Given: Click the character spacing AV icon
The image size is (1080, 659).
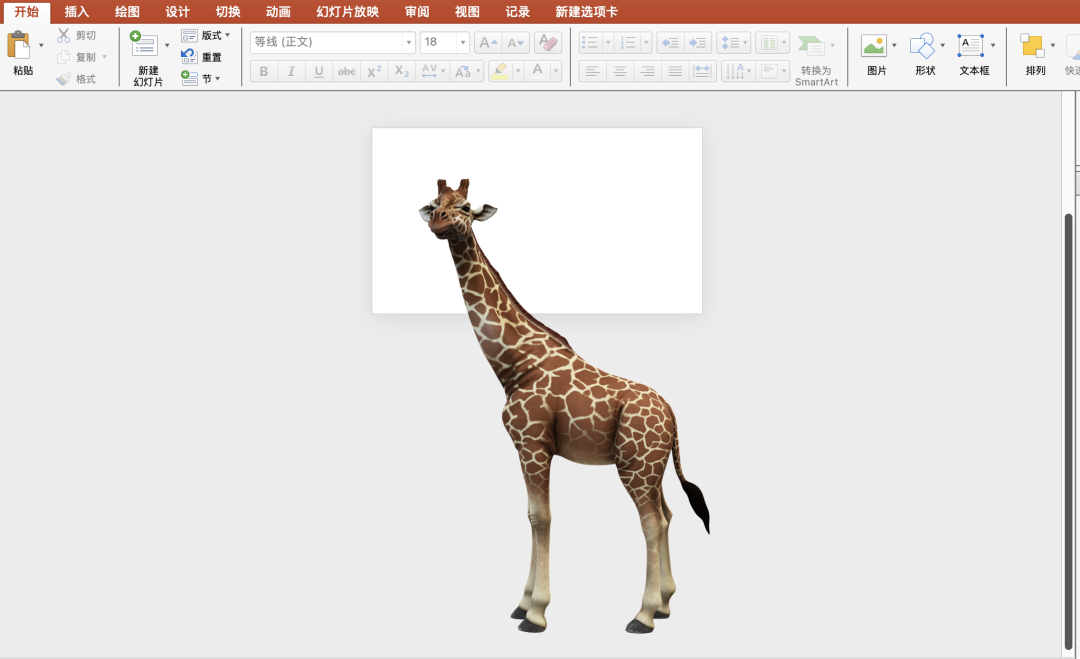Looking at the screenshot, I should point(429,71).
